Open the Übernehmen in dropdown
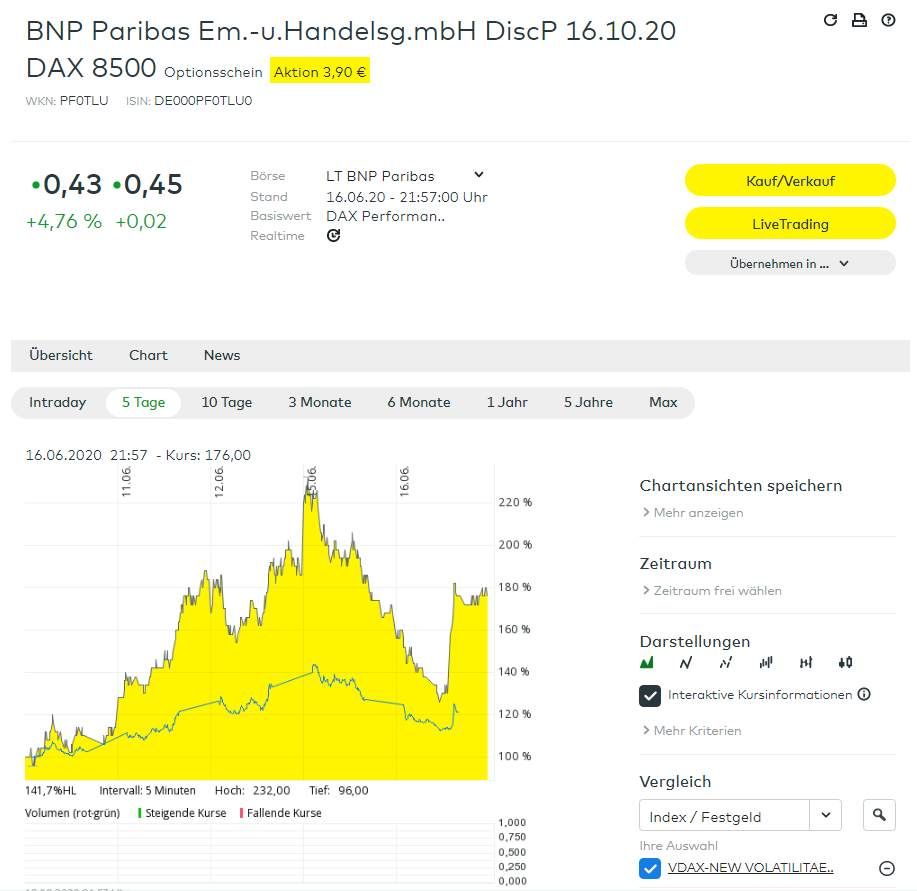917x891 pixels. 789,264
